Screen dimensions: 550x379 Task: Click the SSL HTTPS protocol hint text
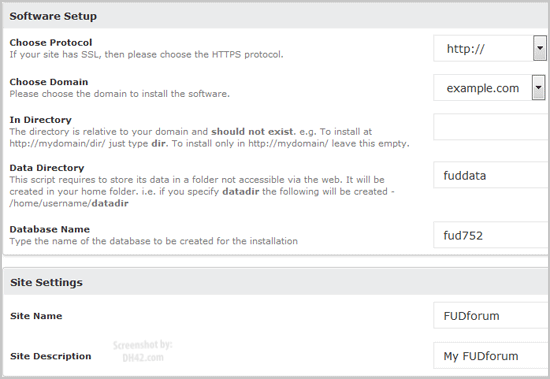tap(146, 54)
